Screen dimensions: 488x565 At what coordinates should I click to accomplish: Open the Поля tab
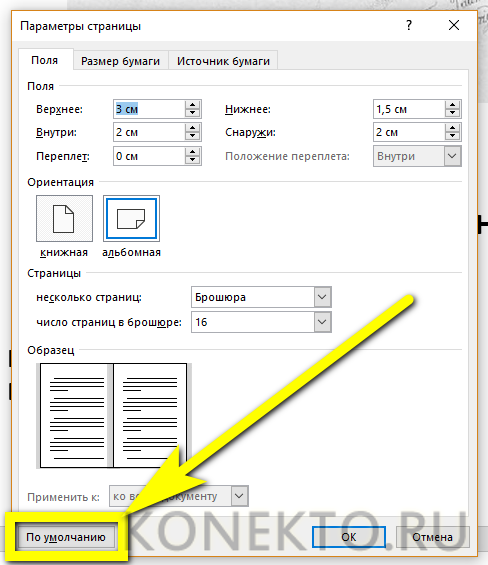(x=45, y=60)
